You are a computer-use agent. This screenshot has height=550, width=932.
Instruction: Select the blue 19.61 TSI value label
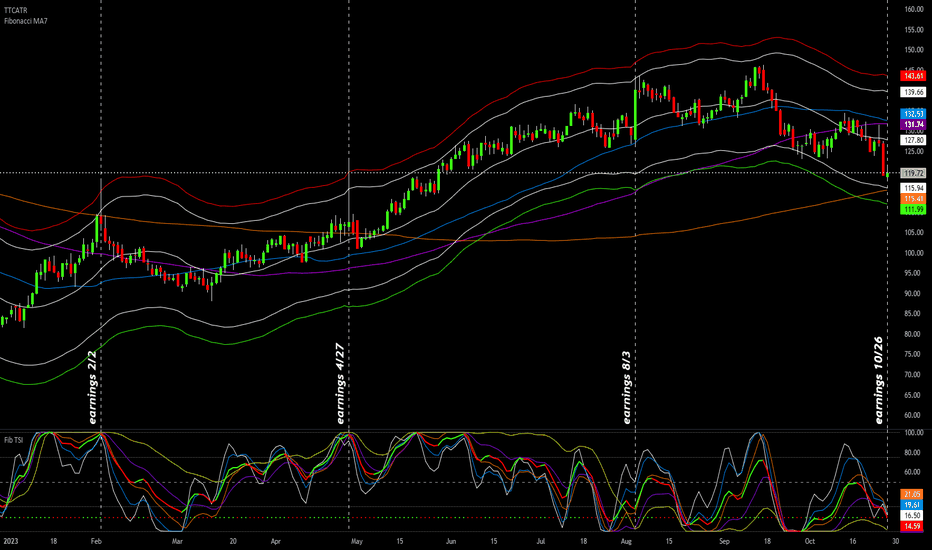(912, 505)
